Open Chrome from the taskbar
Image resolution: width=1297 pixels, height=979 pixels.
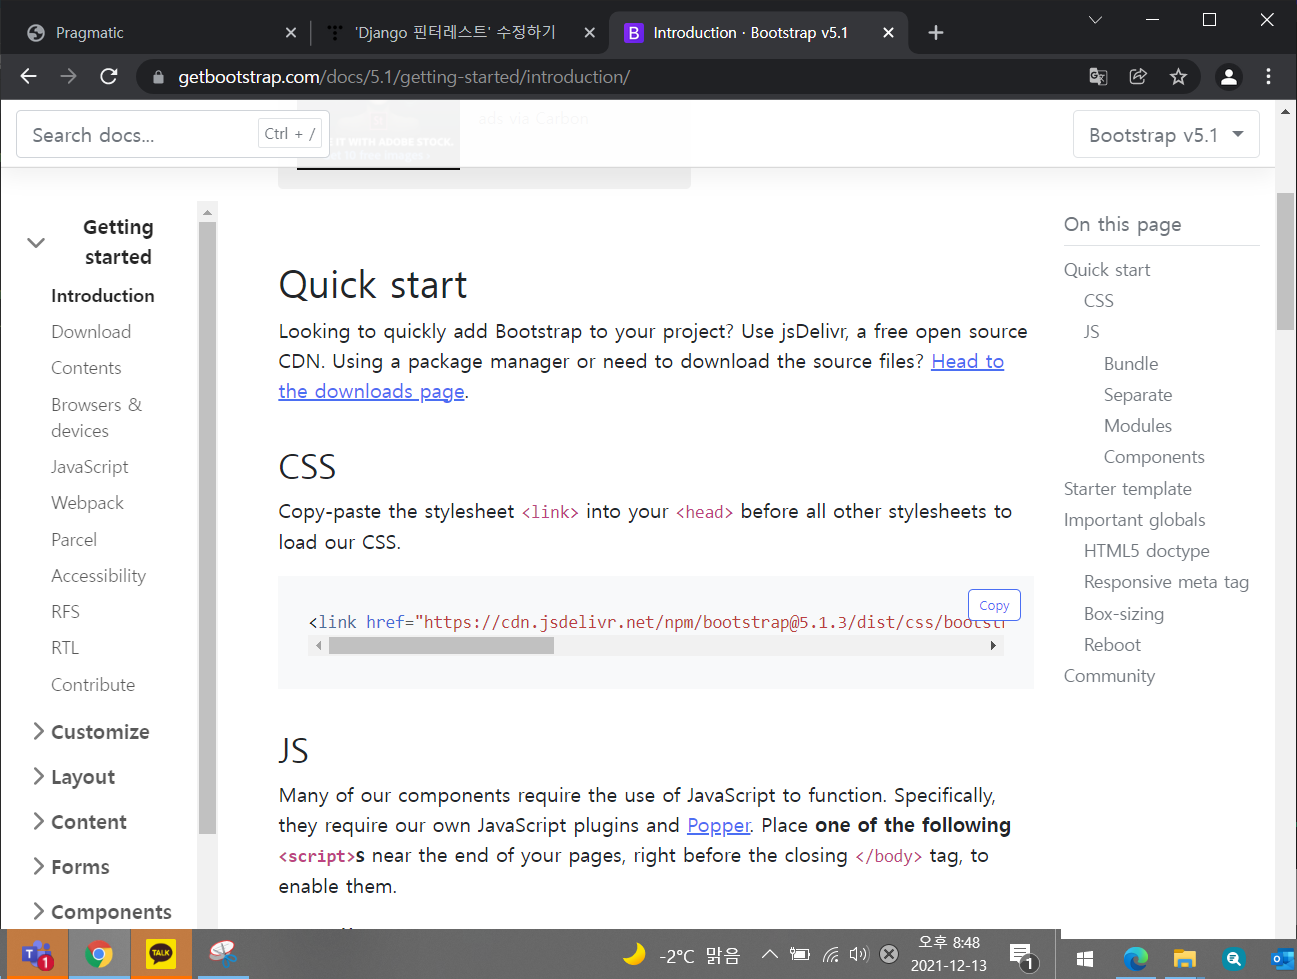click(99, 955)
